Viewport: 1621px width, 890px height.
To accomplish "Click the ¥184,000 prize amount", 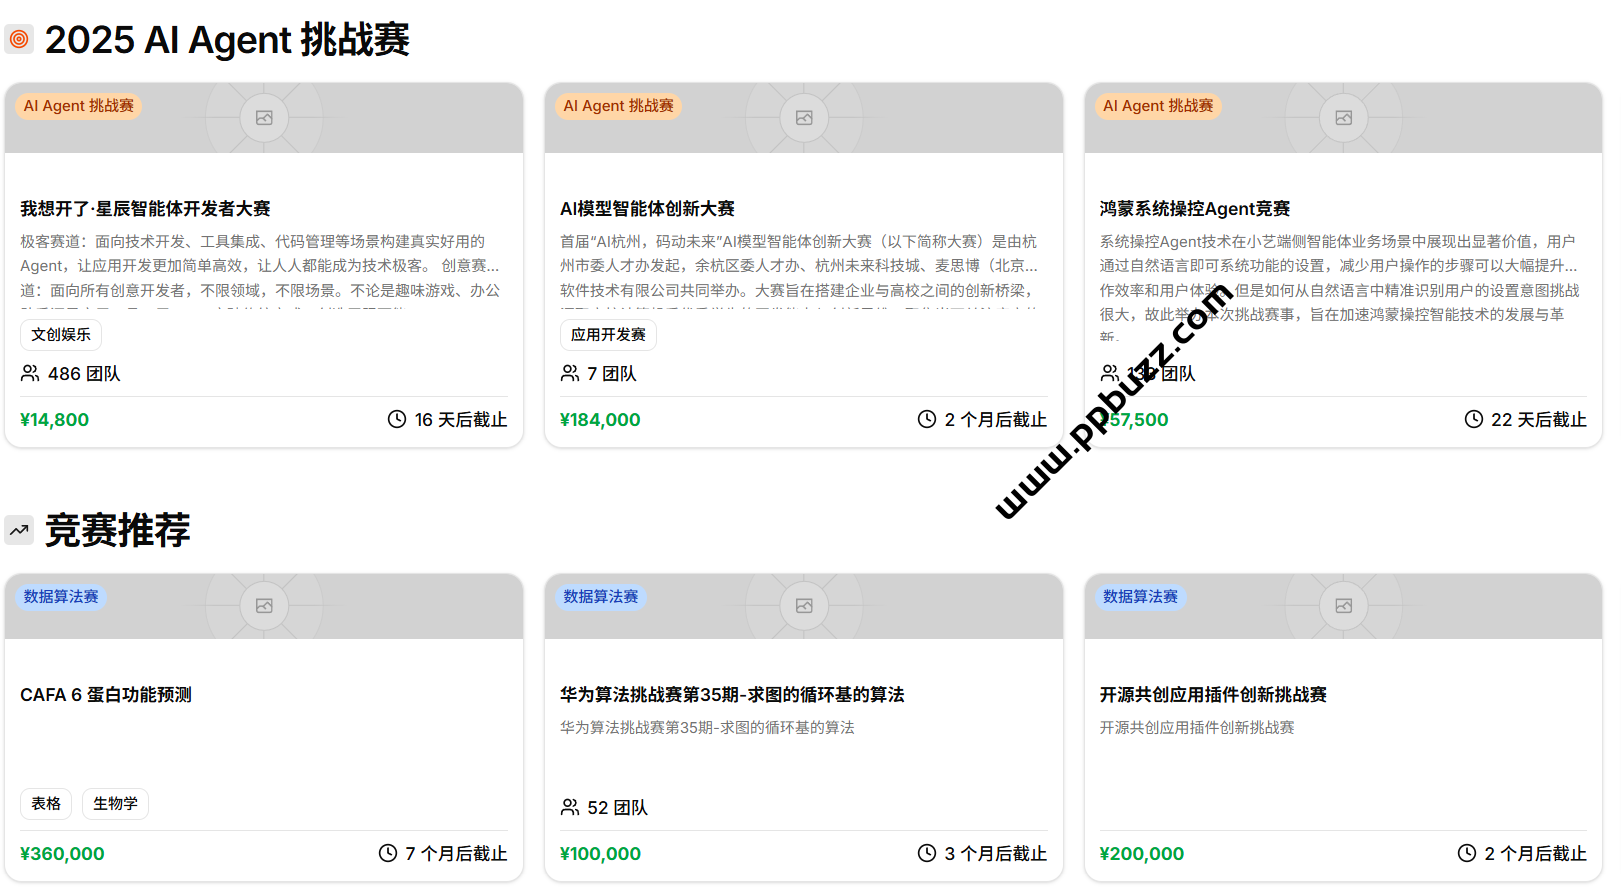I will tap(600, 419).
